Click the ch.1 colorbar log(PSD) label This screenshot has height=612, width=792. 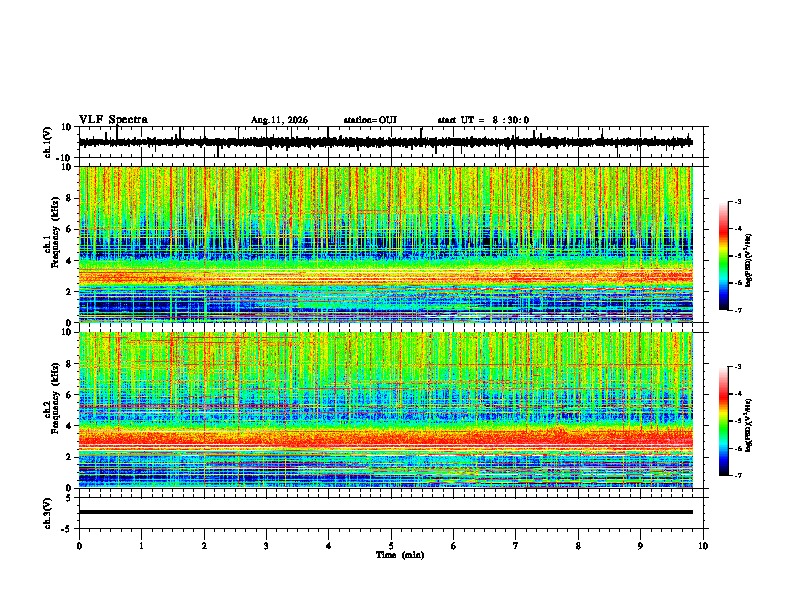[749, 261]
